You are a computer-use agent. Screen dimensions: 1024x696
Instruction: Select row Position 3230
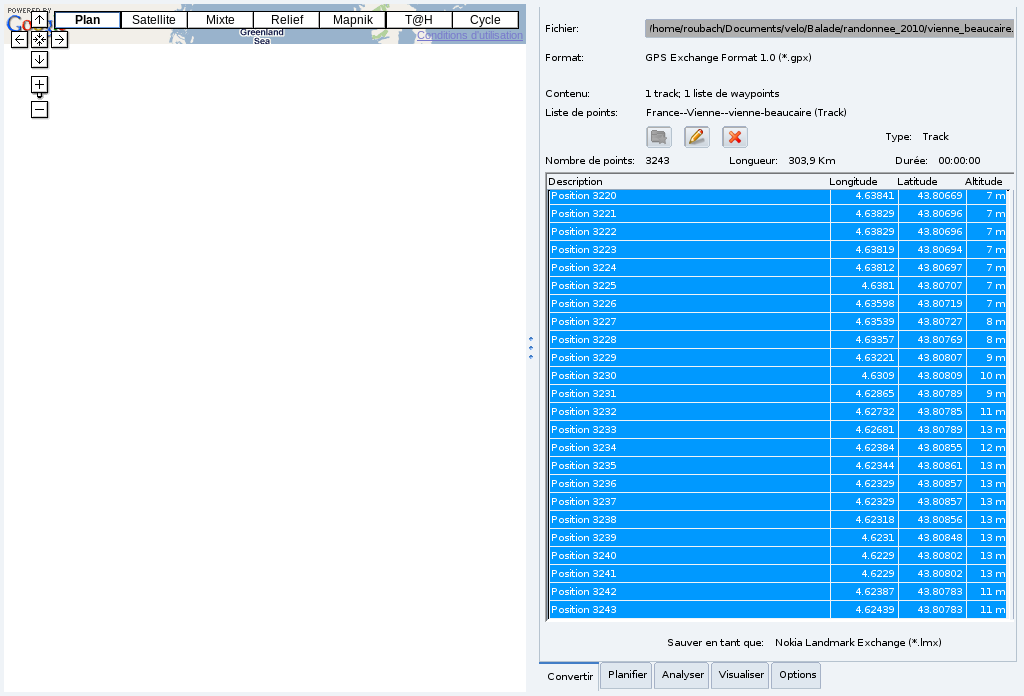(777, 375)
